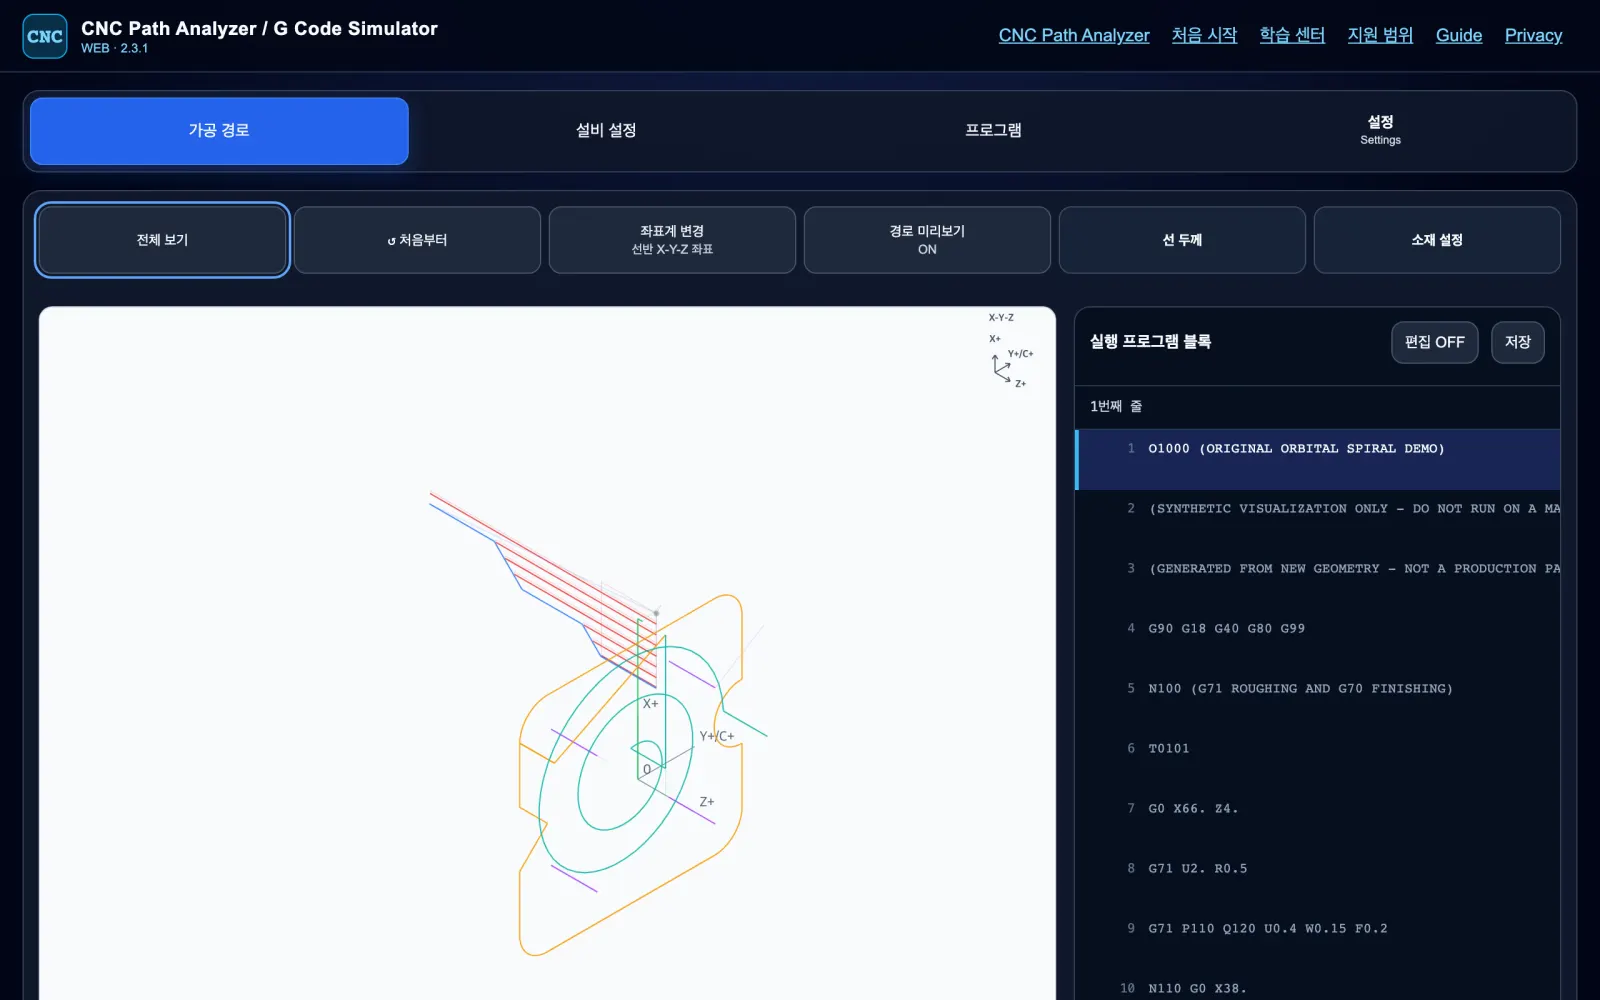Viewport: 1600px width, 1000px height.
Task: Select line 10 N110 G0 X38.
Action: pyautogui.click(x=1317, y=987)
